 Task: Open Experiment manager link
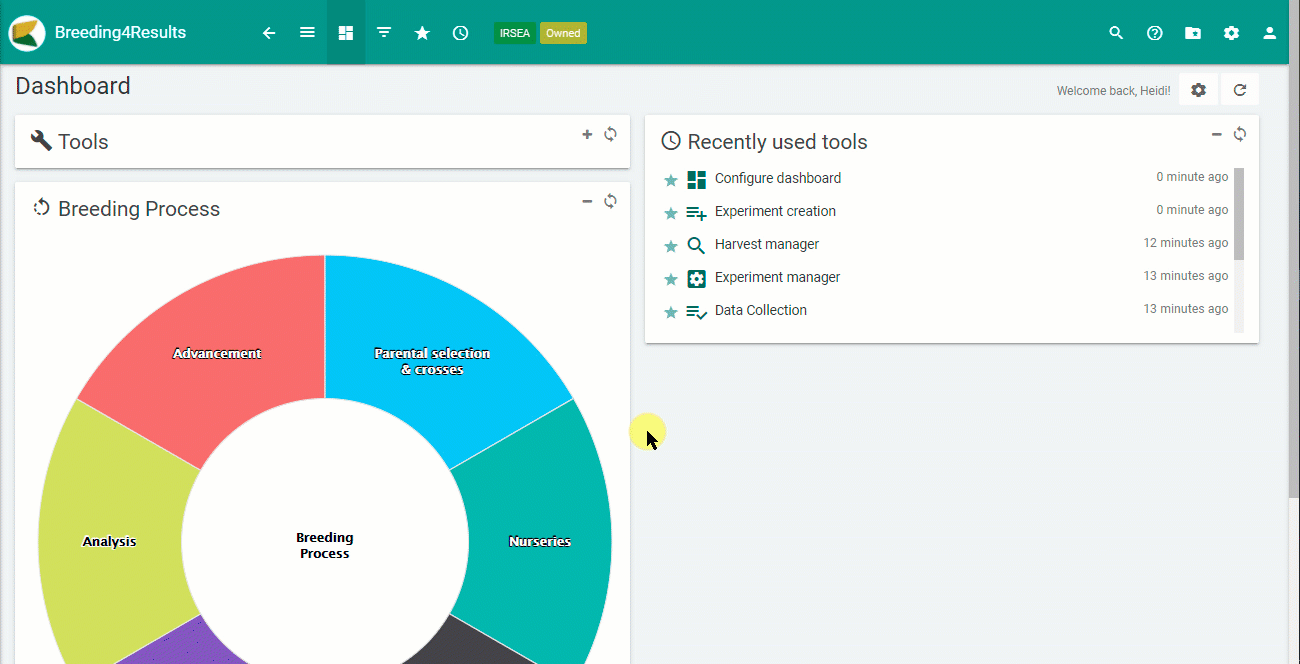[x=777, y=277]
